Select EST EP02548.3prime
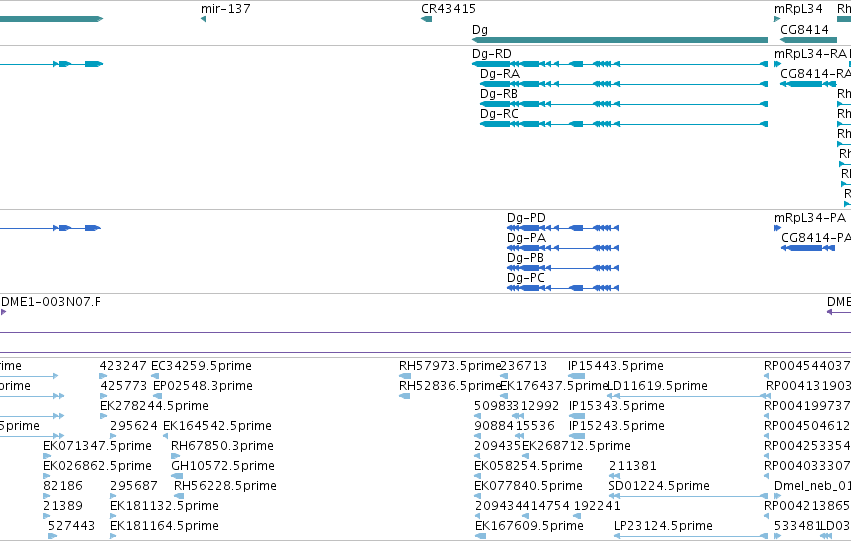 [203, 386]
